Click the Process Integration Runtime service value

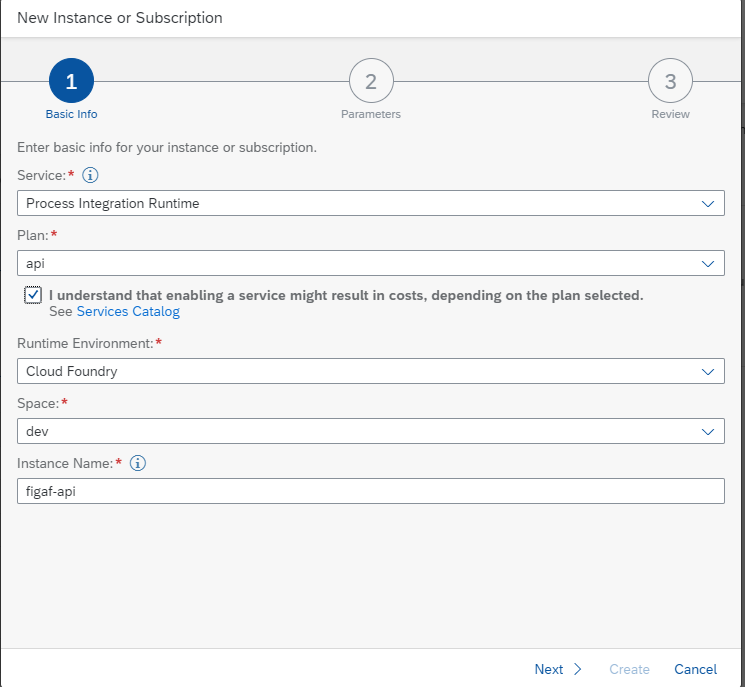[x=113, y=203]
